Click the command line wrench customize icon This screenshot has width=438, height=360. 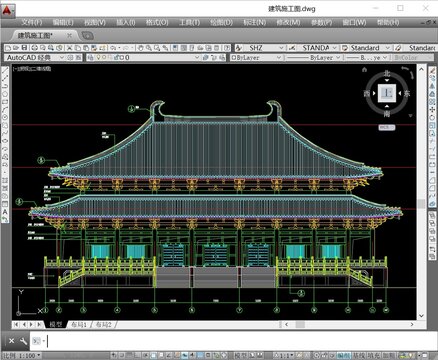tap(23, 341)
